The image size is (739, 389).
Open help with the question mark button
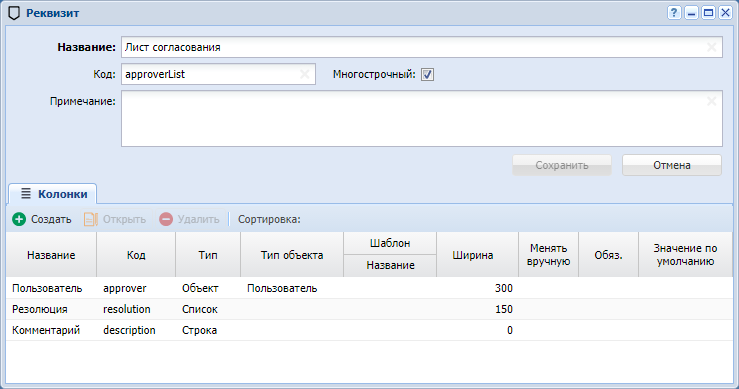[x=674, y=13]
